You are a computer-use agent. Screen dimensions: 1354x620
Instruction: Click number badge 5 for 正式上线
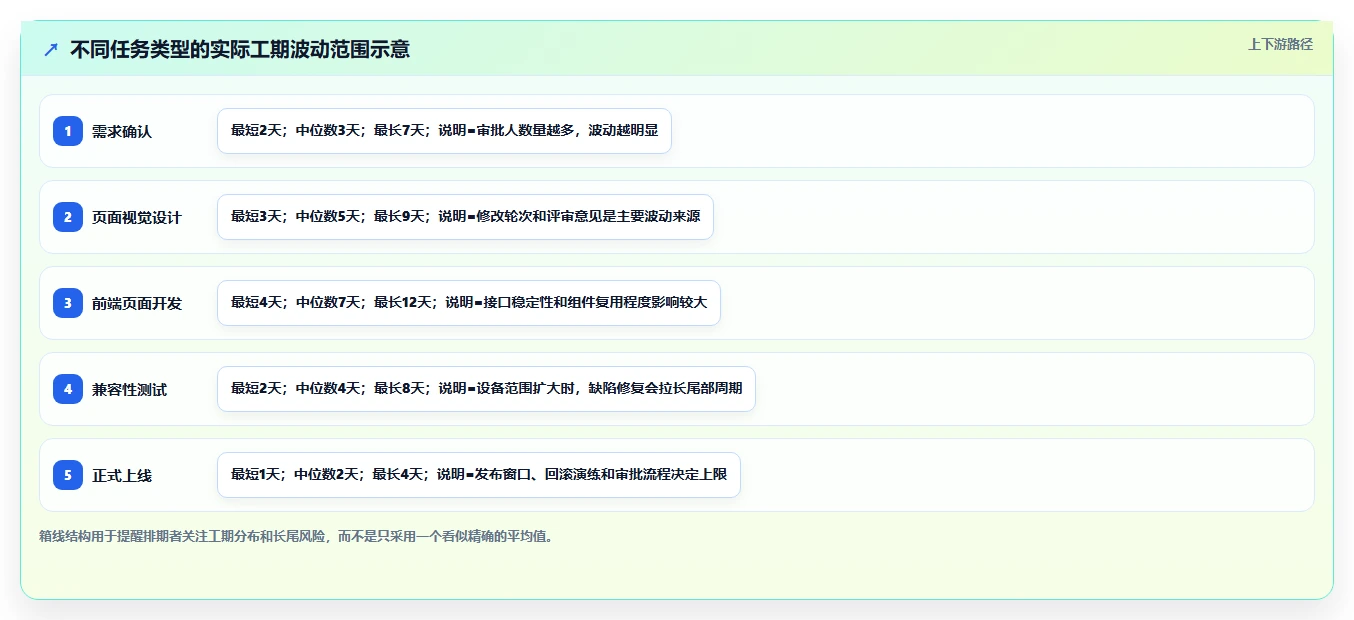coord(68,475)
